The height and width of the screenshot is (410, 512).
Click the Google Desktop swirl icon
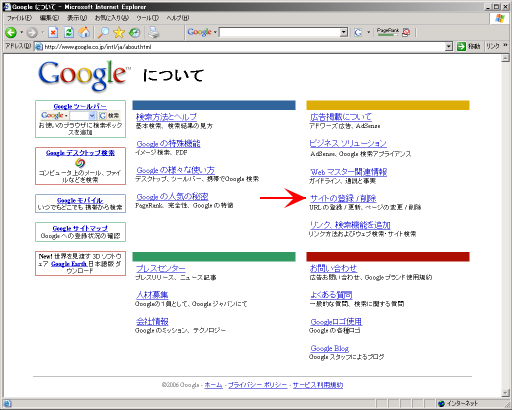tap(80, 163)
